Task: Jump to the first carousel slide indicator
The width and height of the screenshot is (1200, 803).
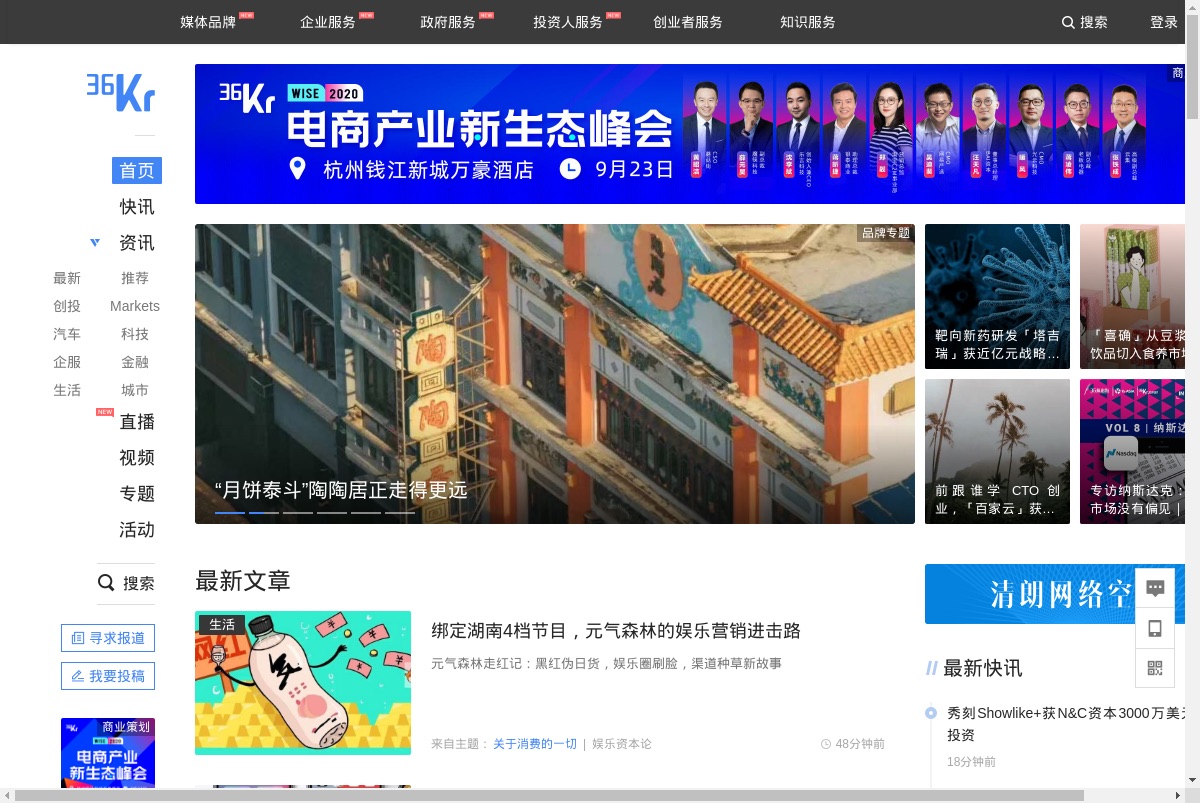Action: point(230,513)
